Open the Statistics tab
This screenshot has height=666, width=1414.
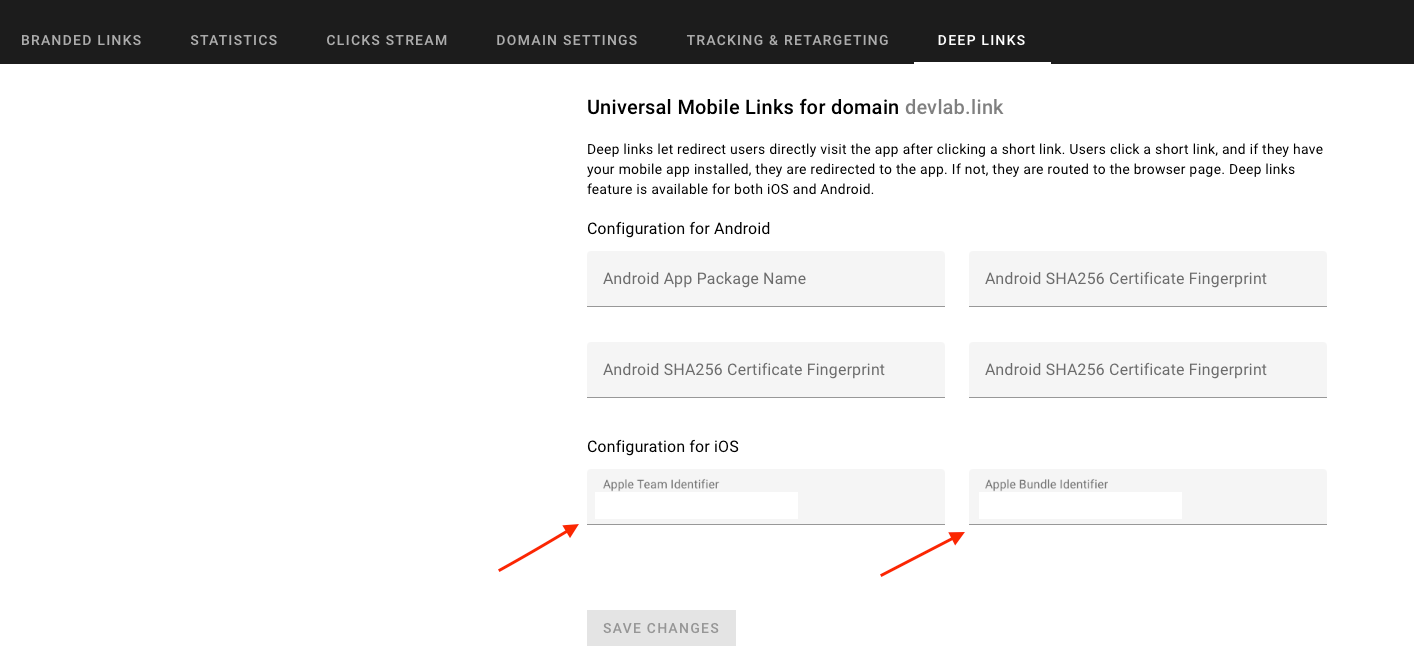coord(233,40)
